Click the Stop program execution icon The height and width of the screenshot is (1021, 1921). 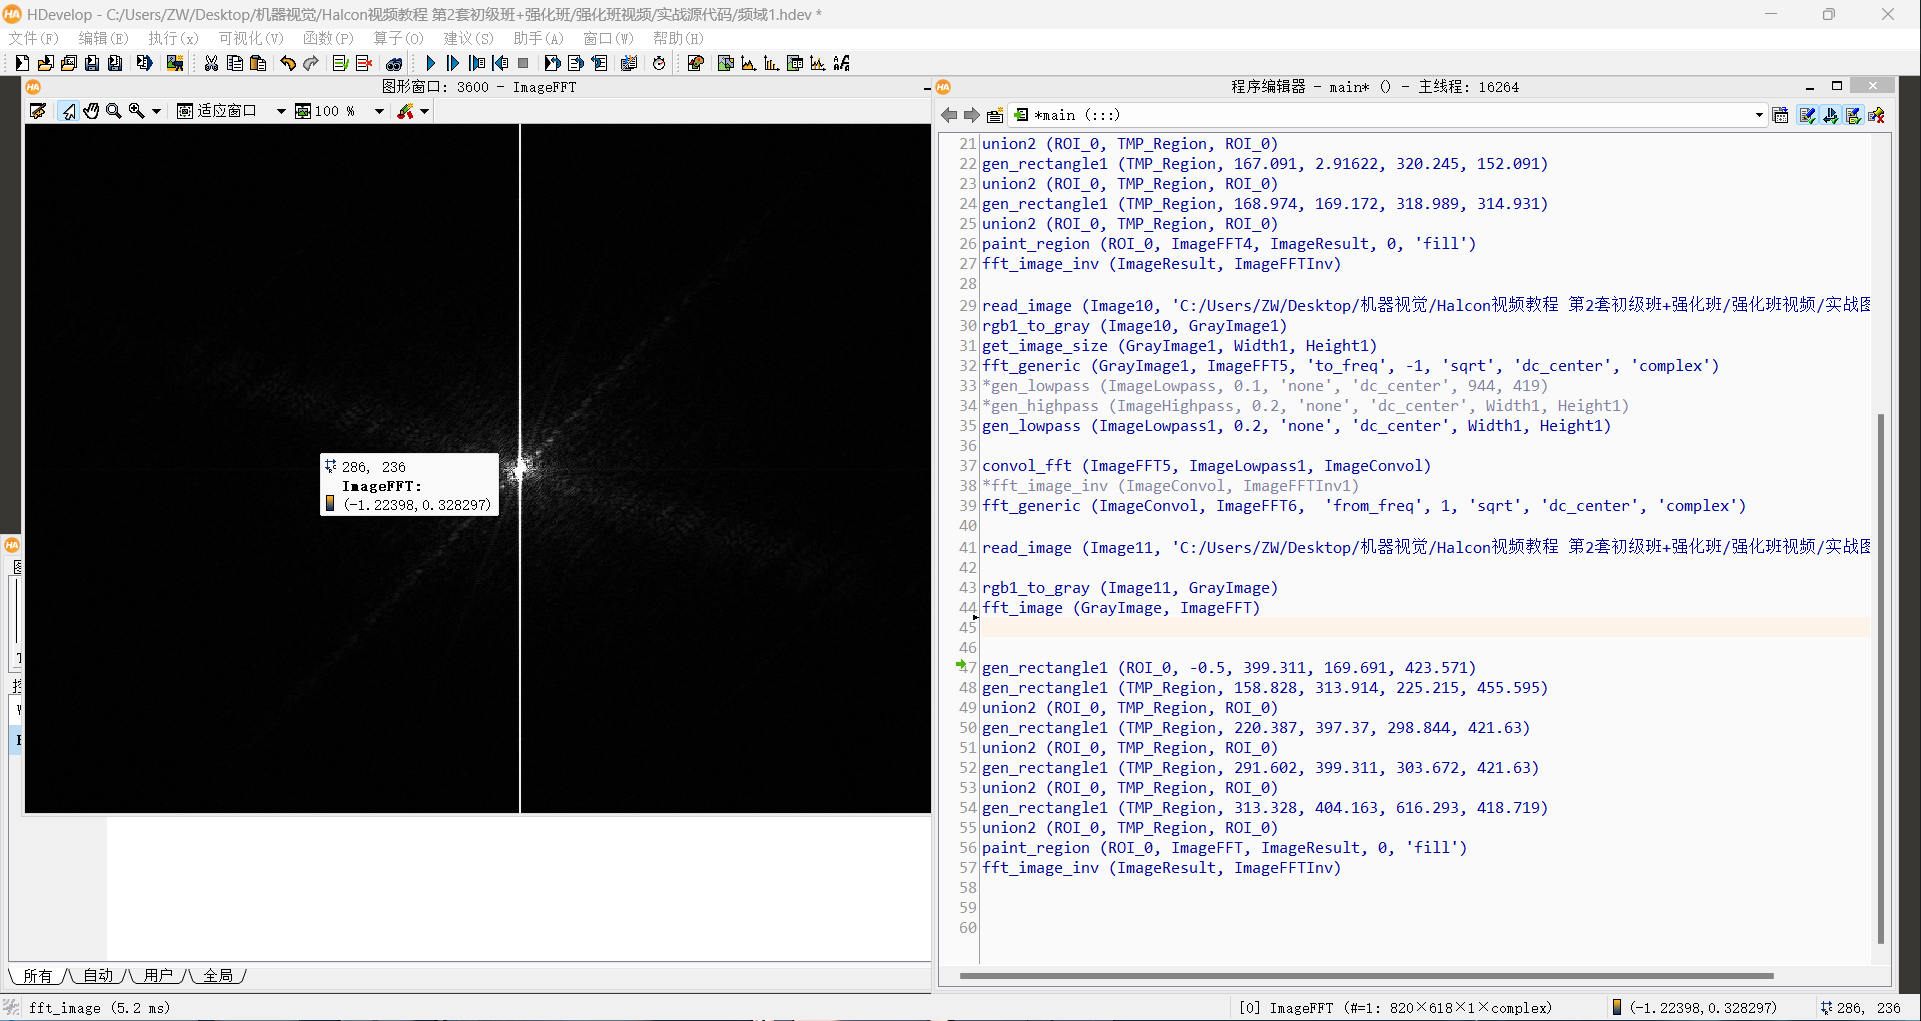click(523, 63)
